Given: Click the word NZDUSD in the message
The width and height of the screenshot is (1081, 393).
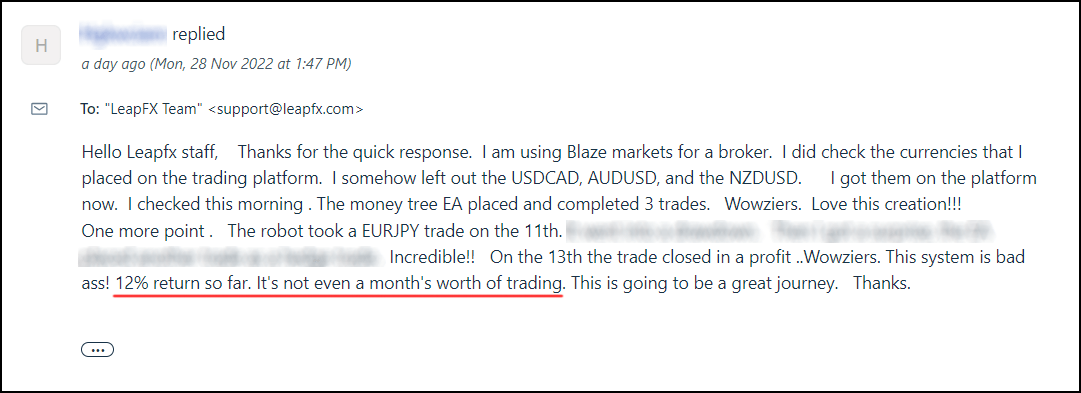Looking at the screenshot, I should [x=765, y=178].
